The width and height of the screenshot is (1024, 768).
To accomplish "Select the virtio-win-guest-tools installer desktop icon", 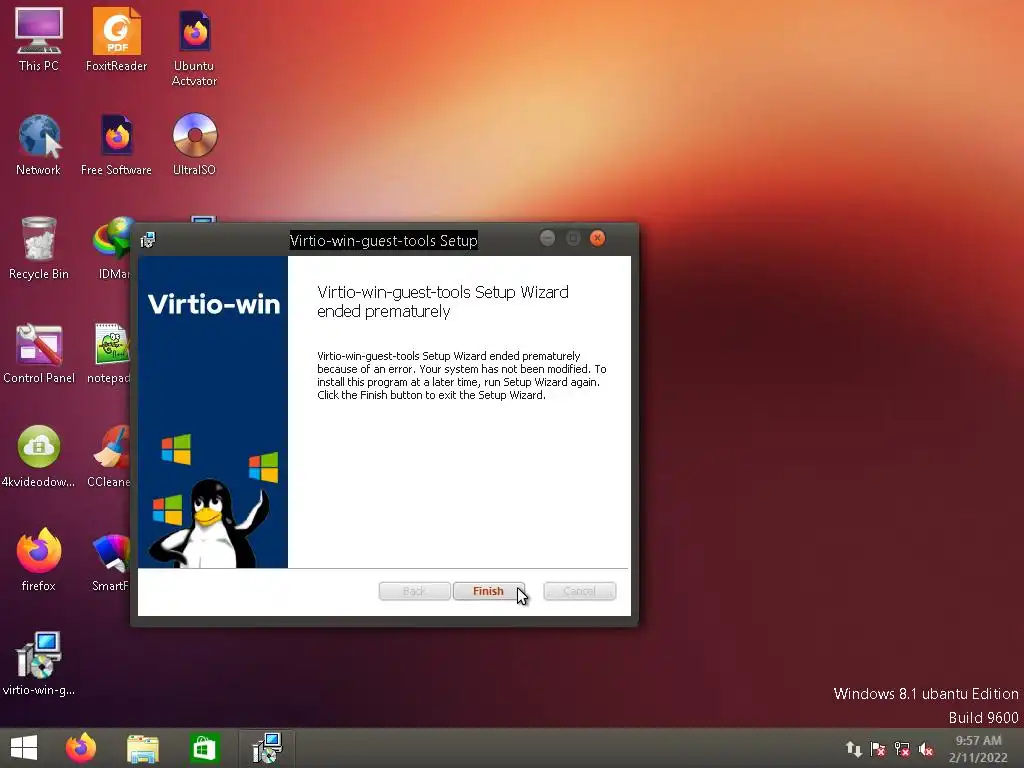I will (x=39, y=664).
